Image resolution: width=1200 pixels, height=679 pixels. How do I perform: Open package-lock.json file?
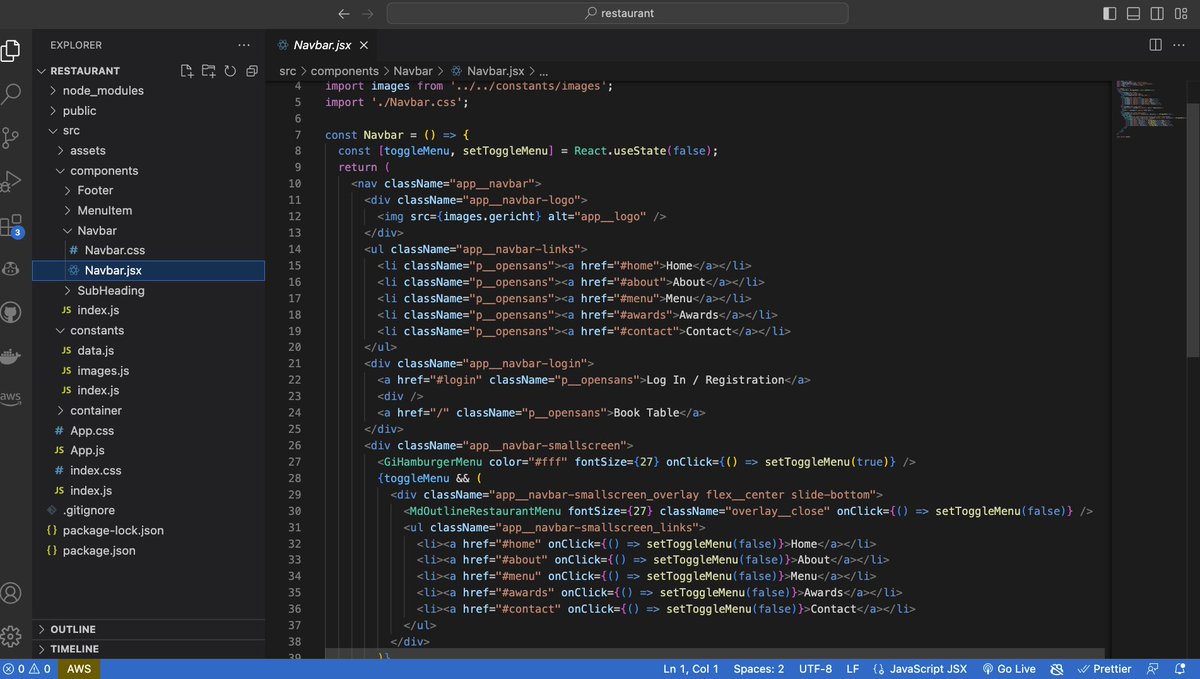point(148,531)
